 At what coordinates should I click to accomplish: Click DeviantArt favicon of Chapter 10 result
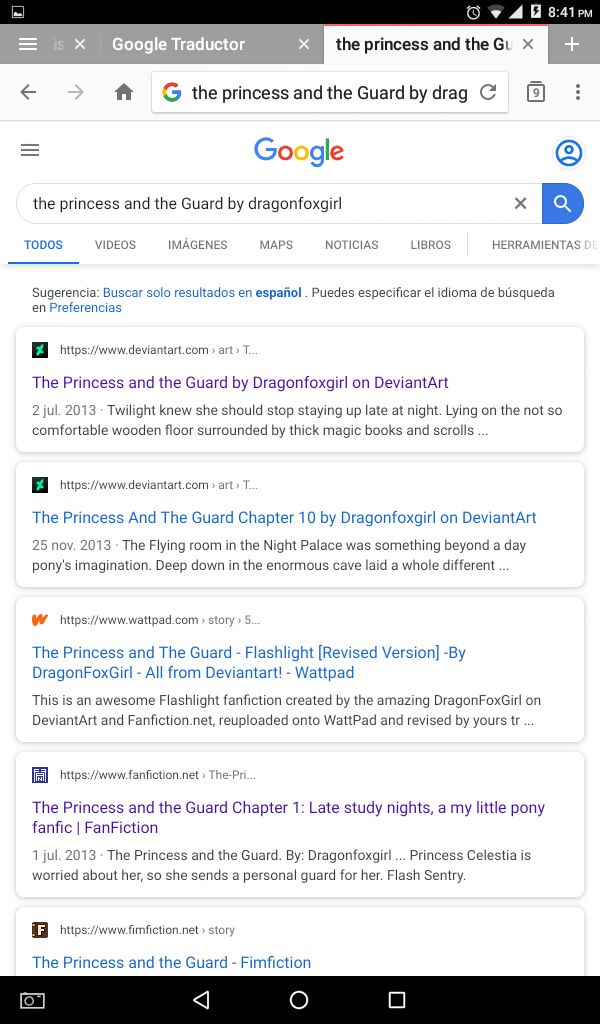pos(40,485)
